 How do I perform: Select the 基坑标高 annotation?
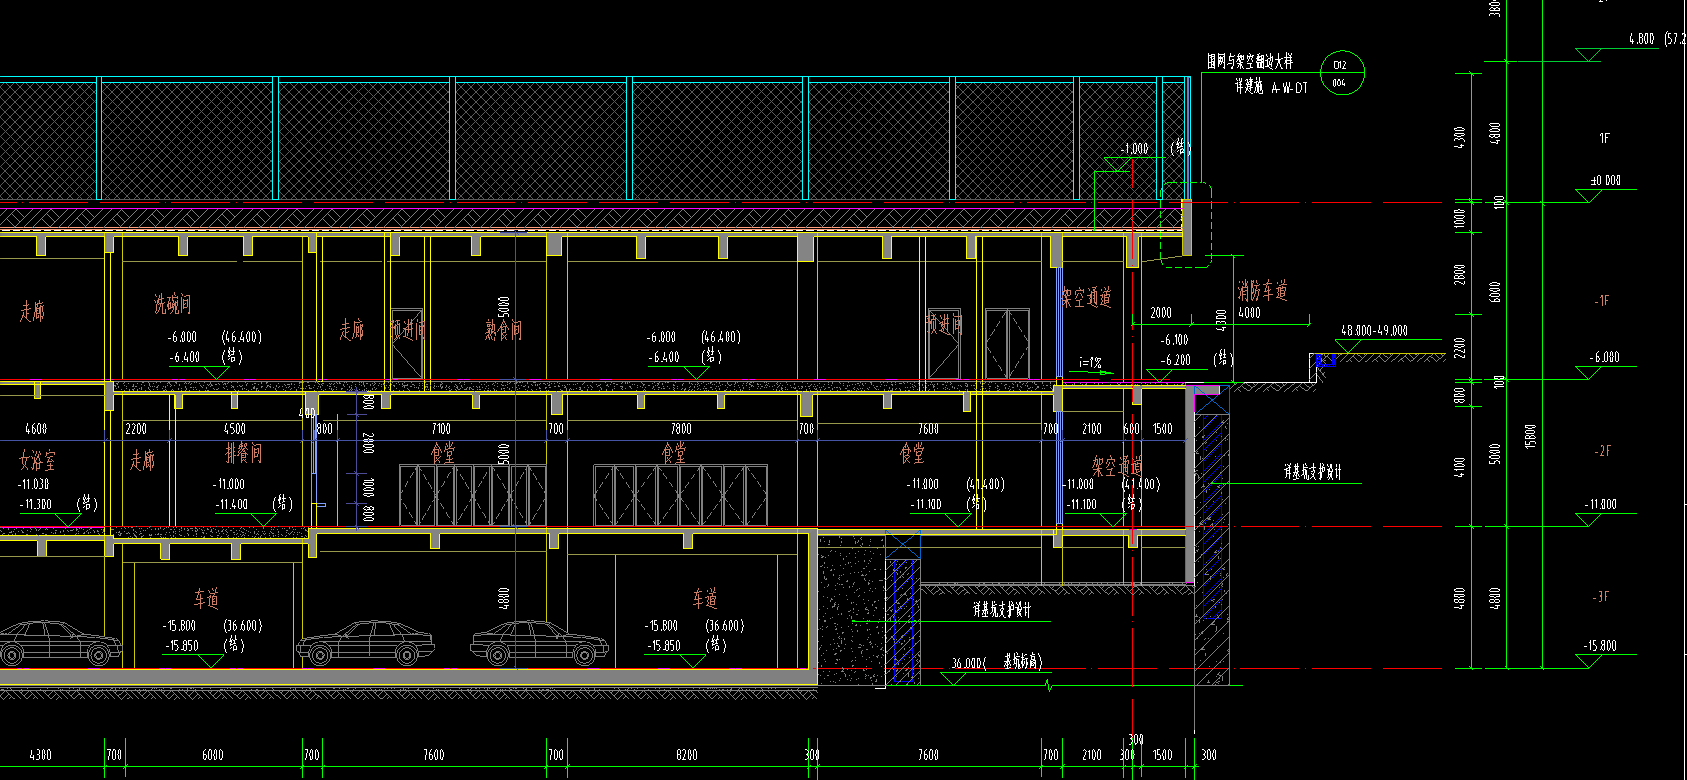coord(1022,661)
